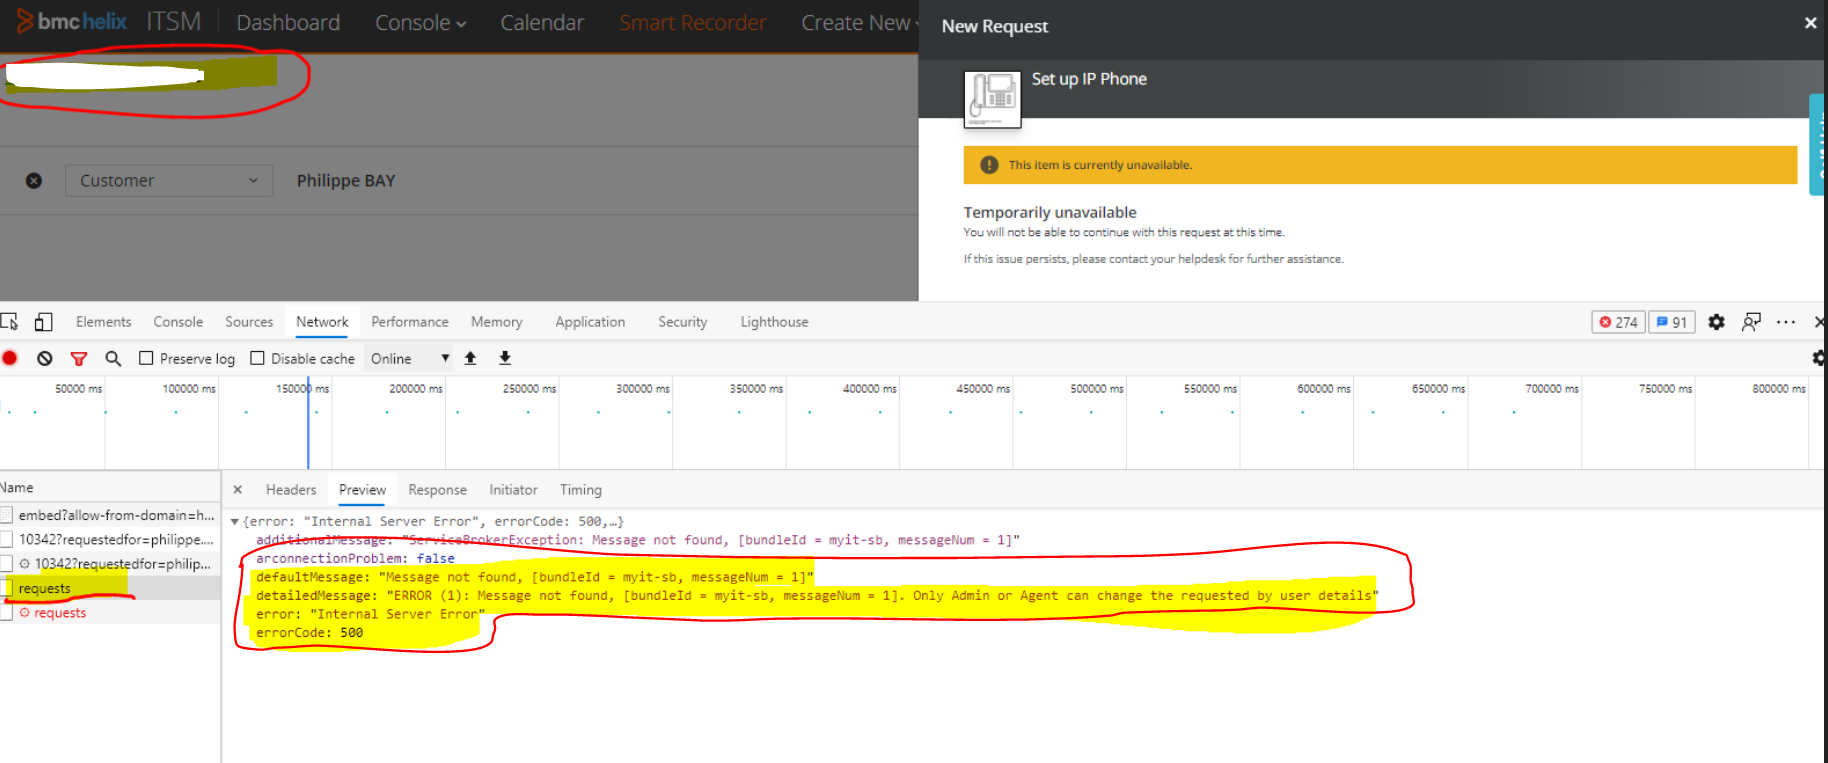Click the DevTools feedback icon

(1751, 322)
